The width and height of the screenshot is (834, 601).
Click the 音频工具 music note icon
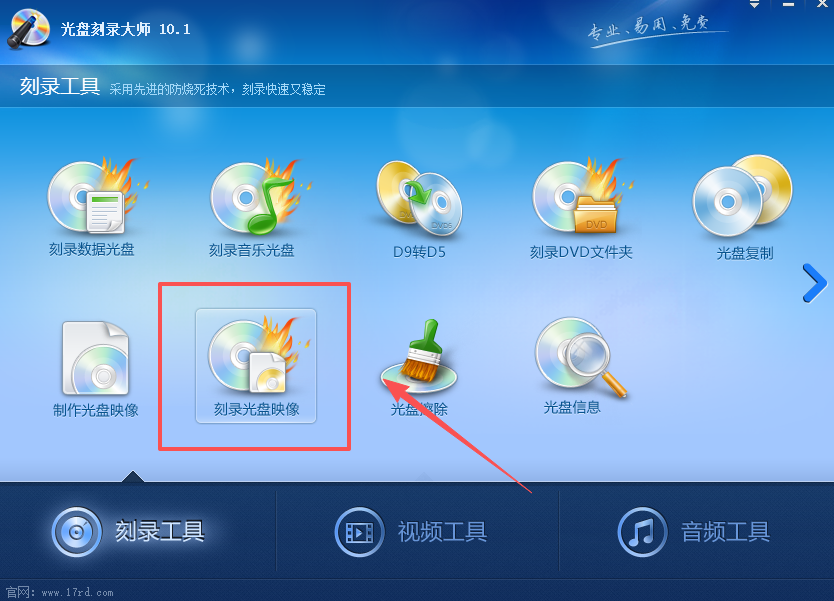[642, 531]
